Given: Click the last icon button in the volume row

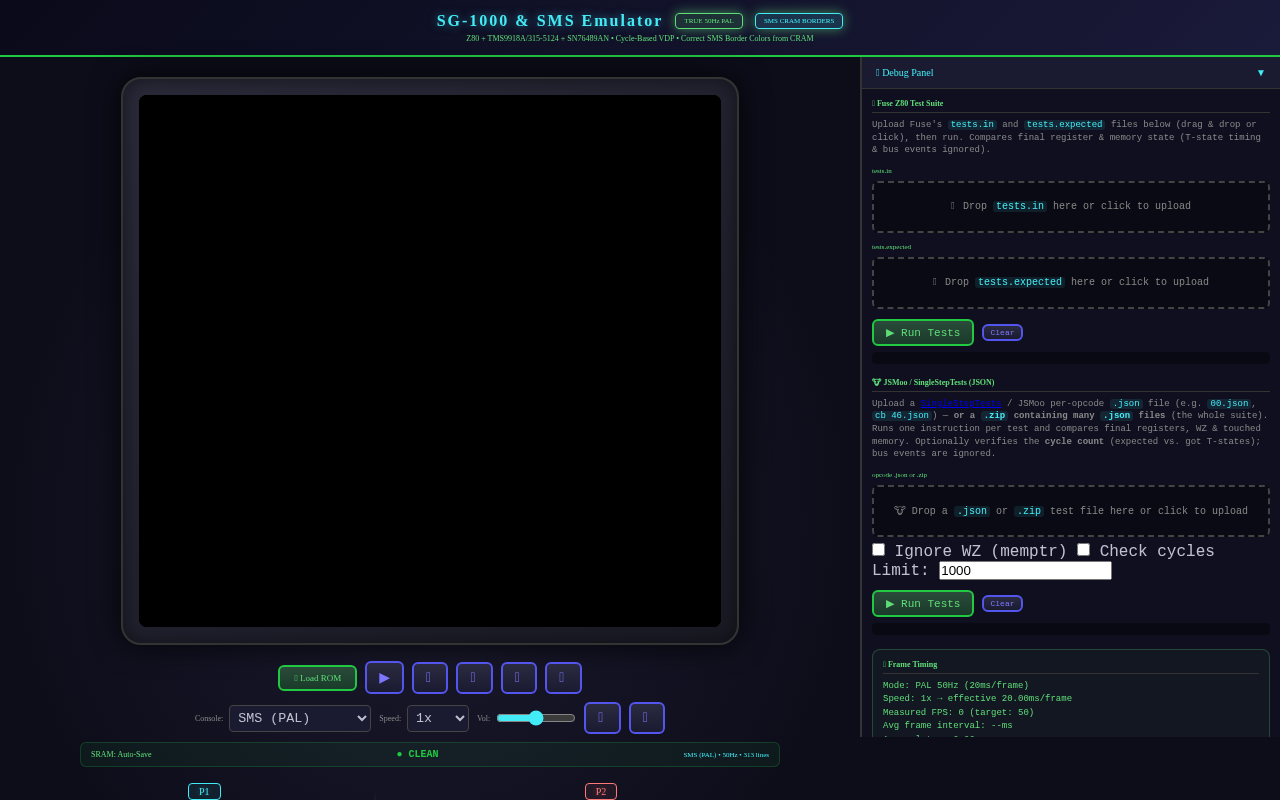Looking at the screenshot, I should [x=647, y=718].
